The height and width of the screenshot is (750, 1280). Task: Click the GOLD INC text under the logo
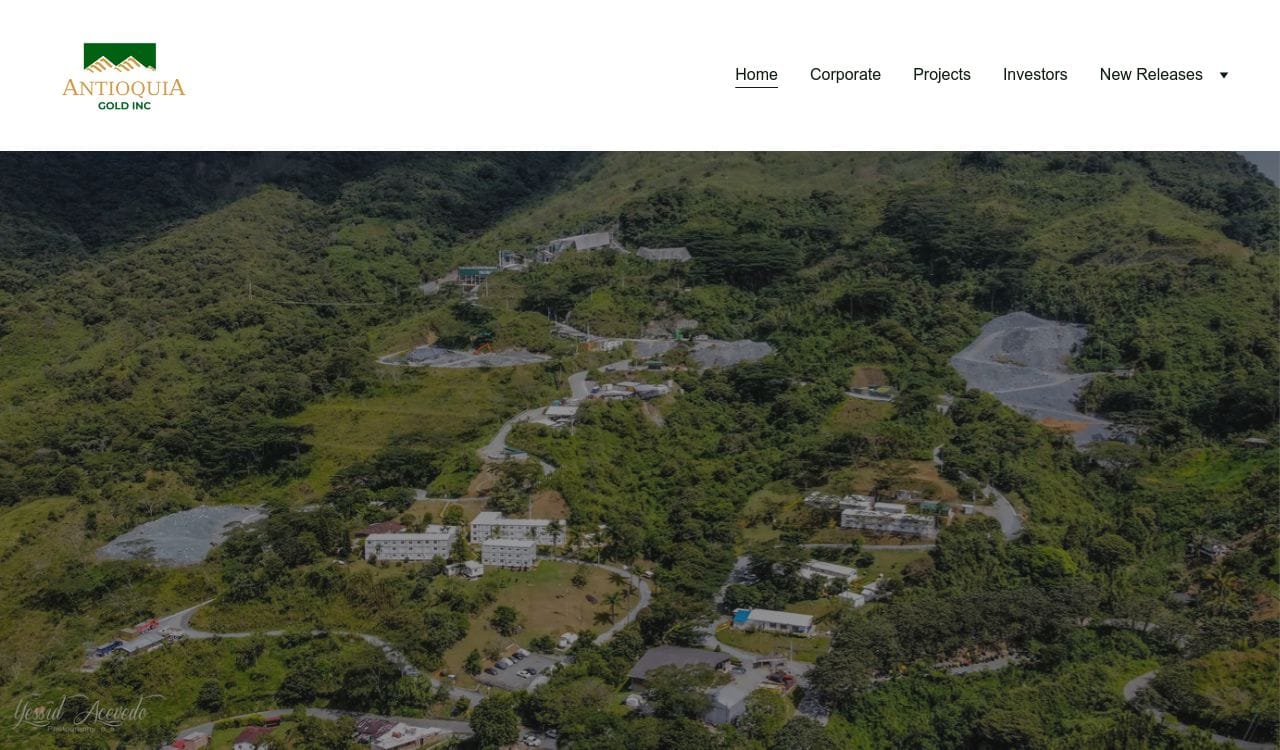pyautogui.click(x=124, y=105)
